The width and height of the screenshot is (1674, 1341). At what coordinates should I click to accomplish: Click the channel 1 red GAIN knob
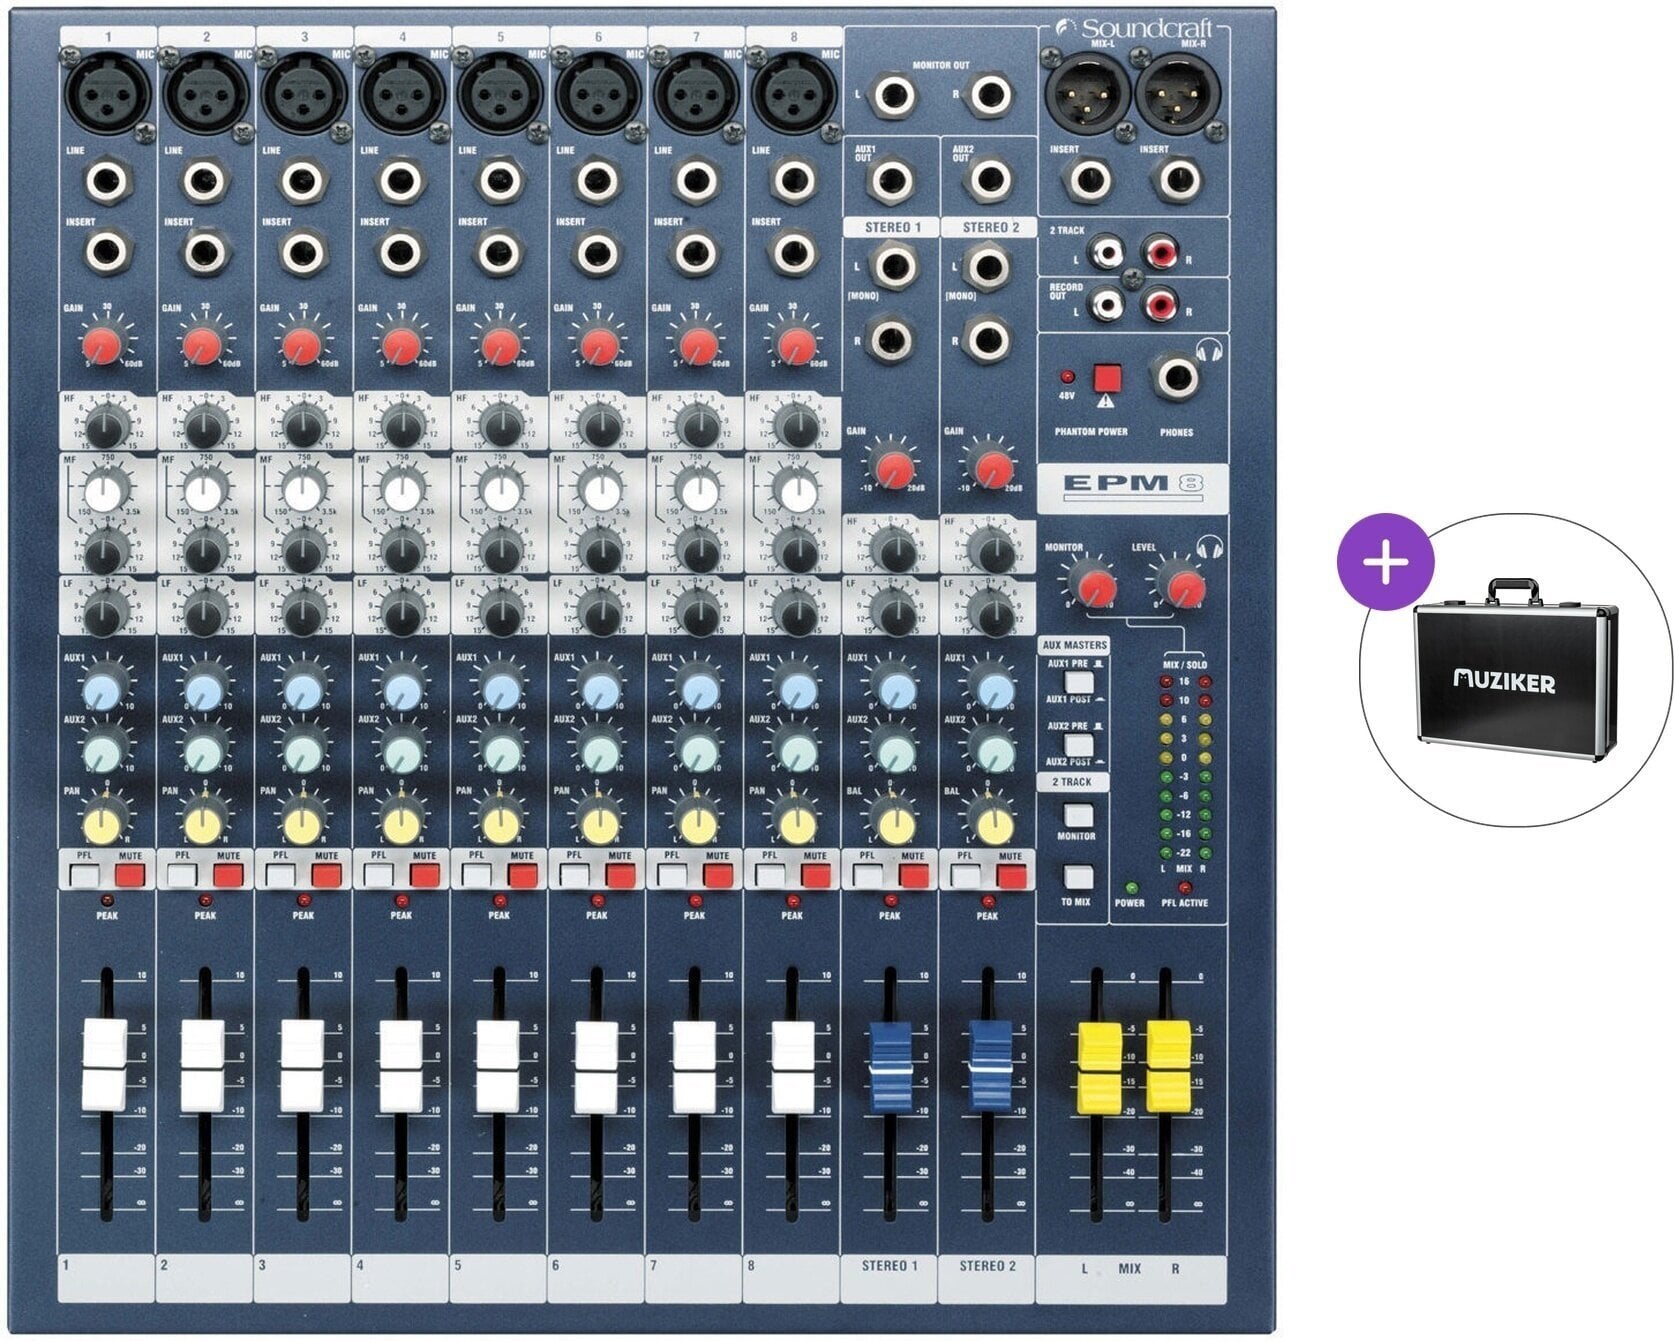(x=103, y=345)
